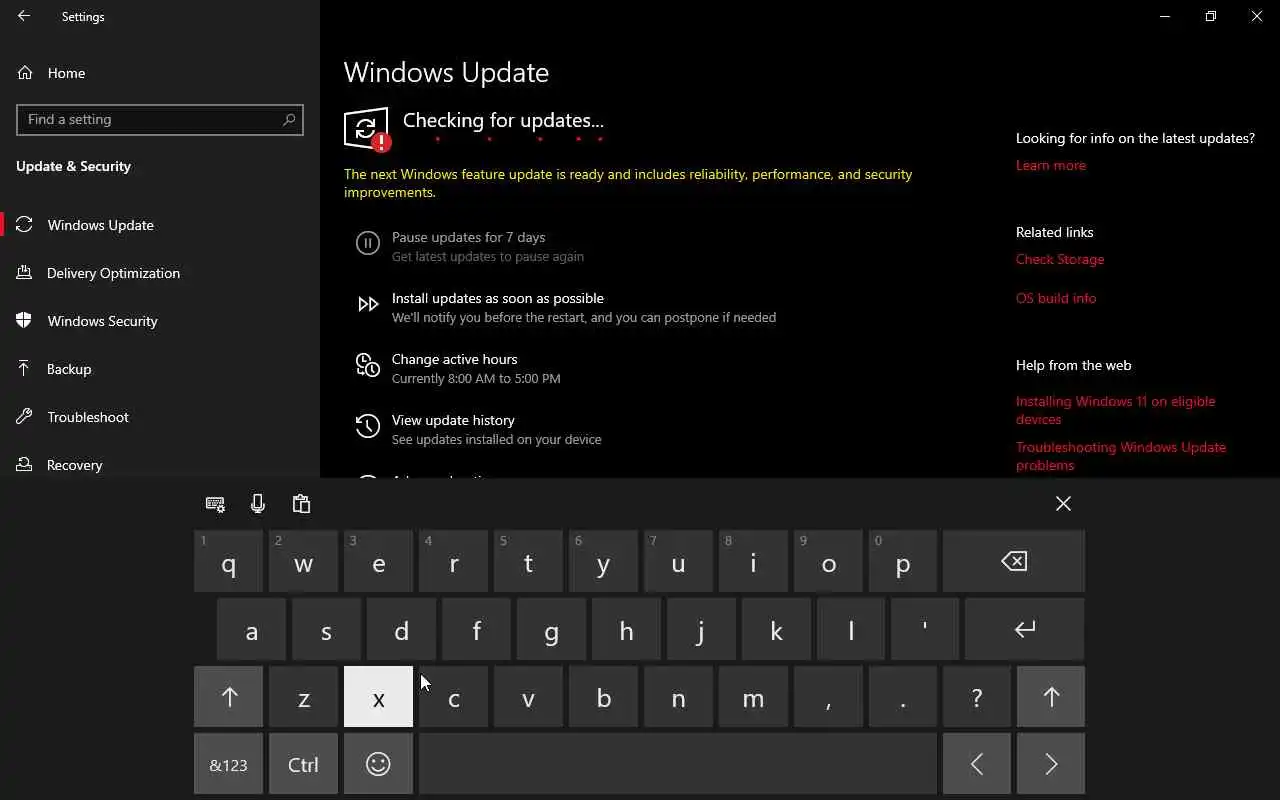The height and width of the screenshot is (800, 1280).
Task: Select Windows Update in the sidebar
Action: 160,225
